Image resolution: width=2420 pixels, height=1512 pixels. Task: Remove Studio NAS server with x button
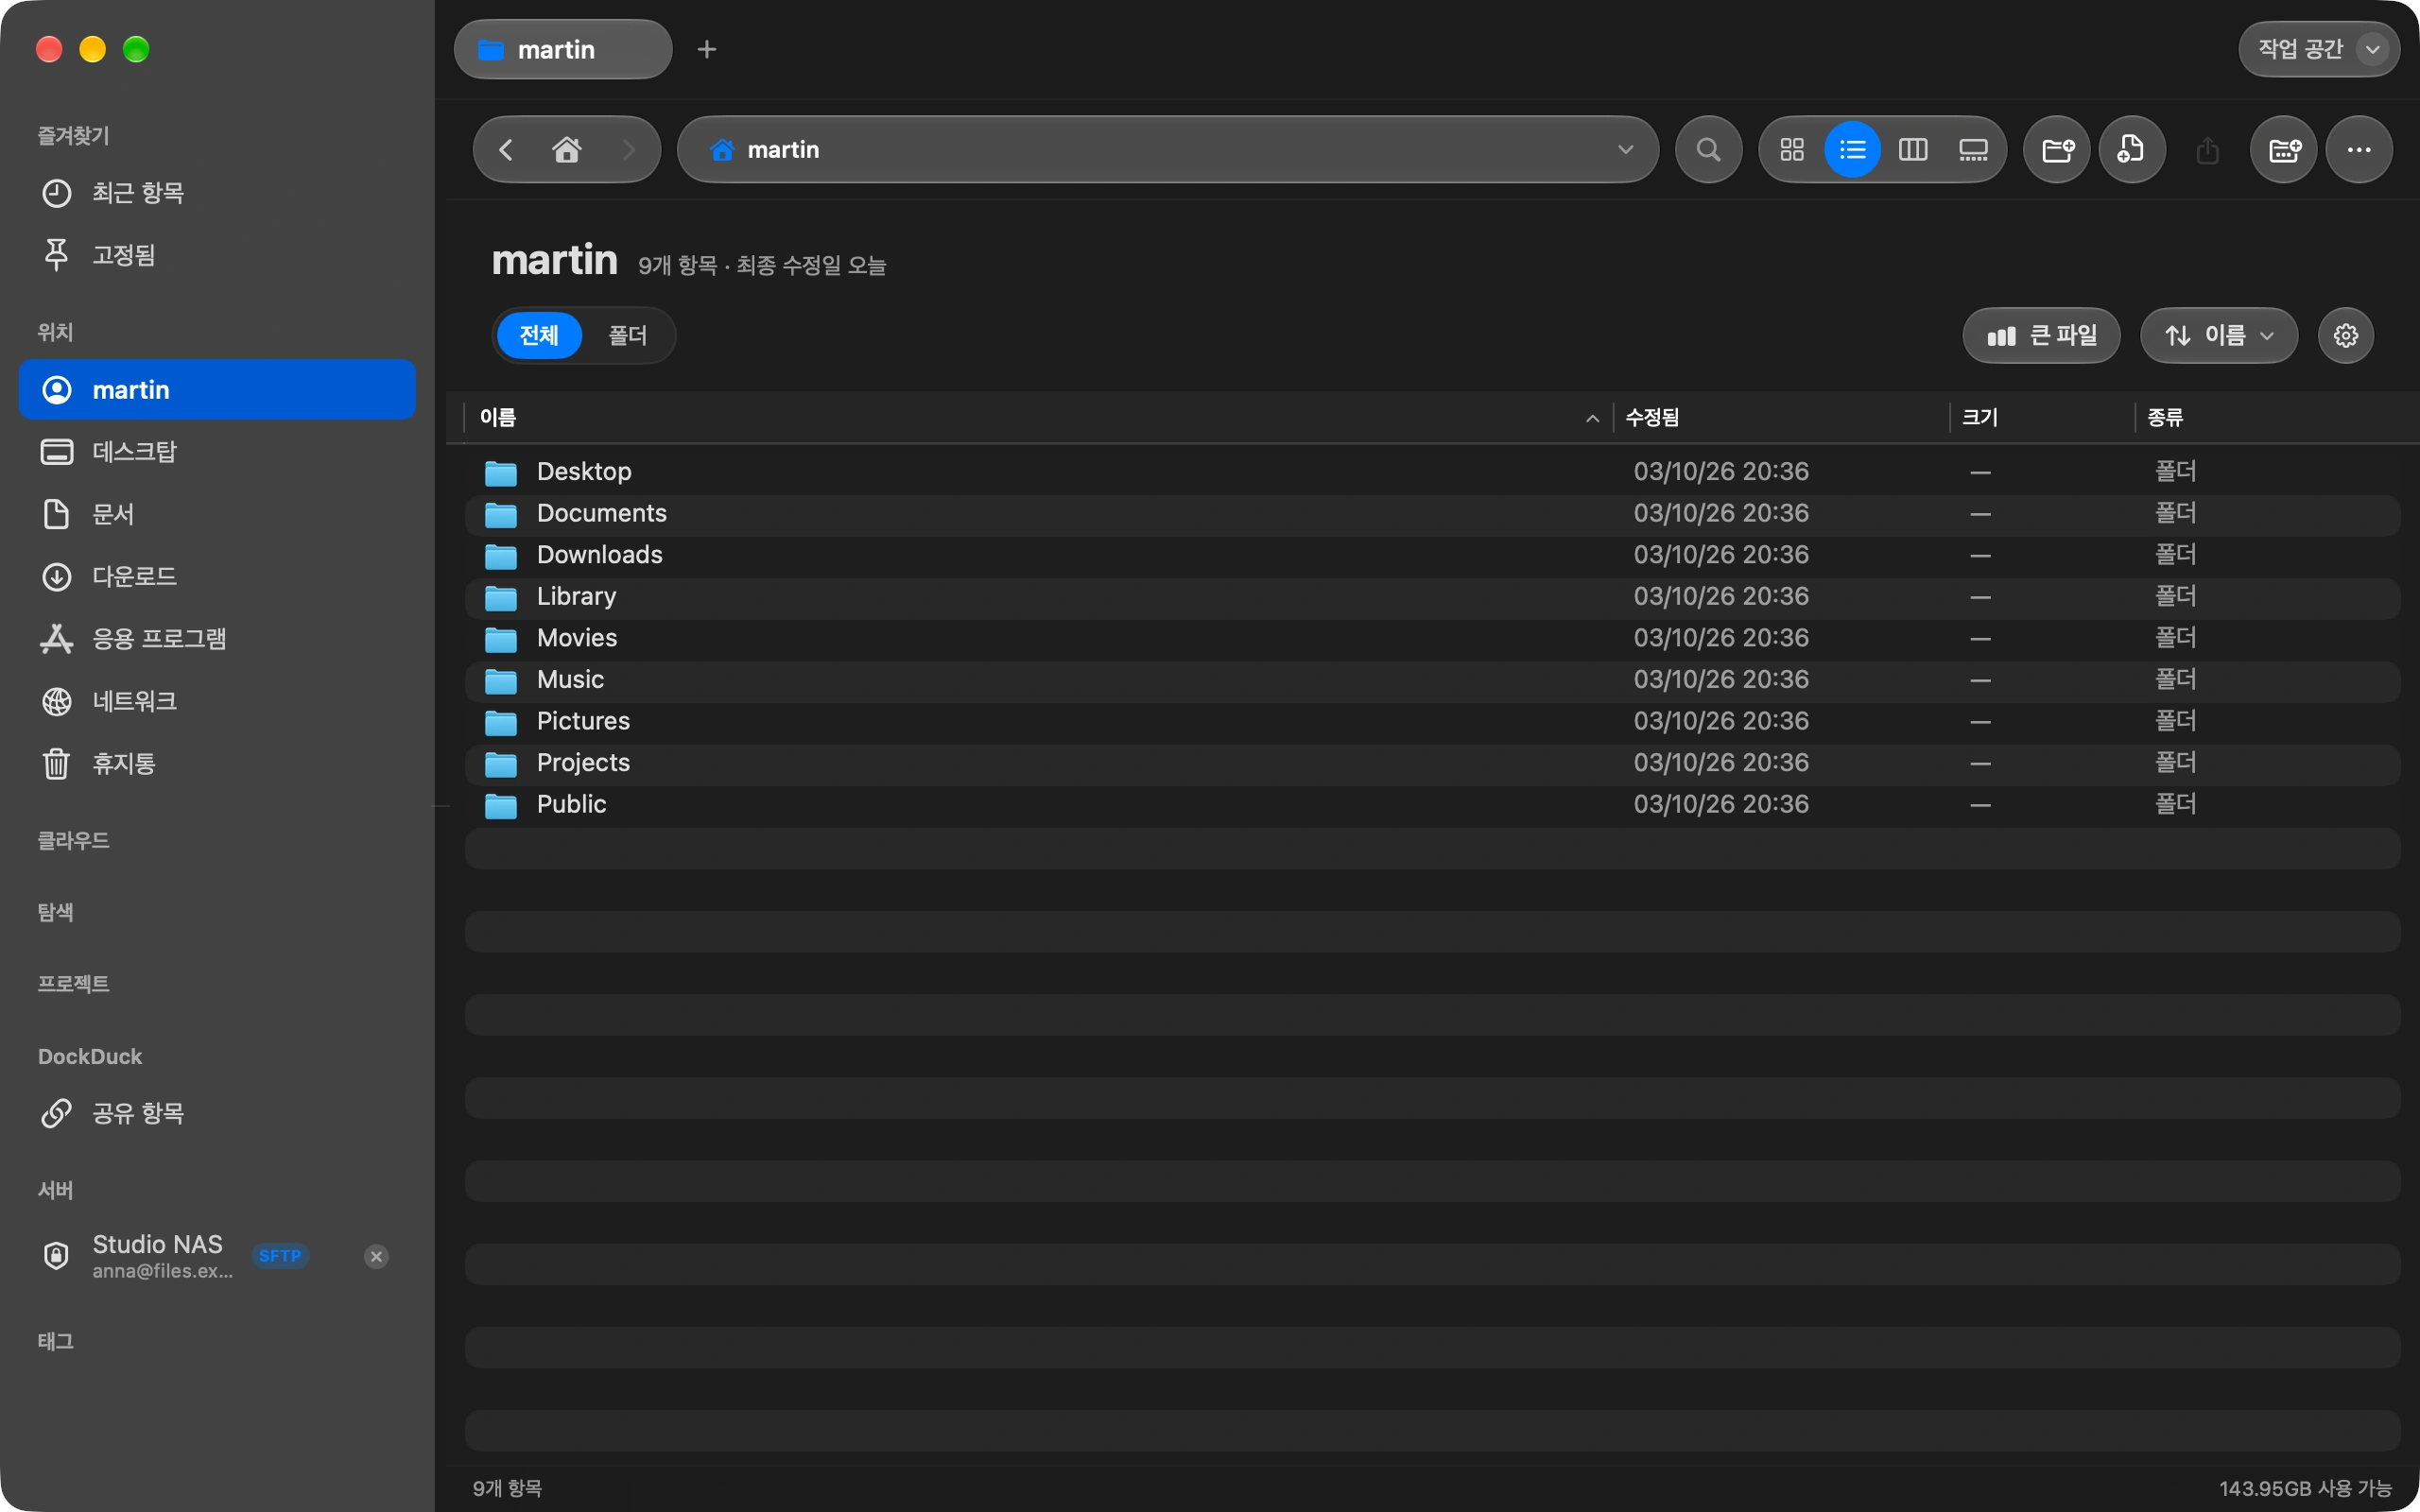376,1257
